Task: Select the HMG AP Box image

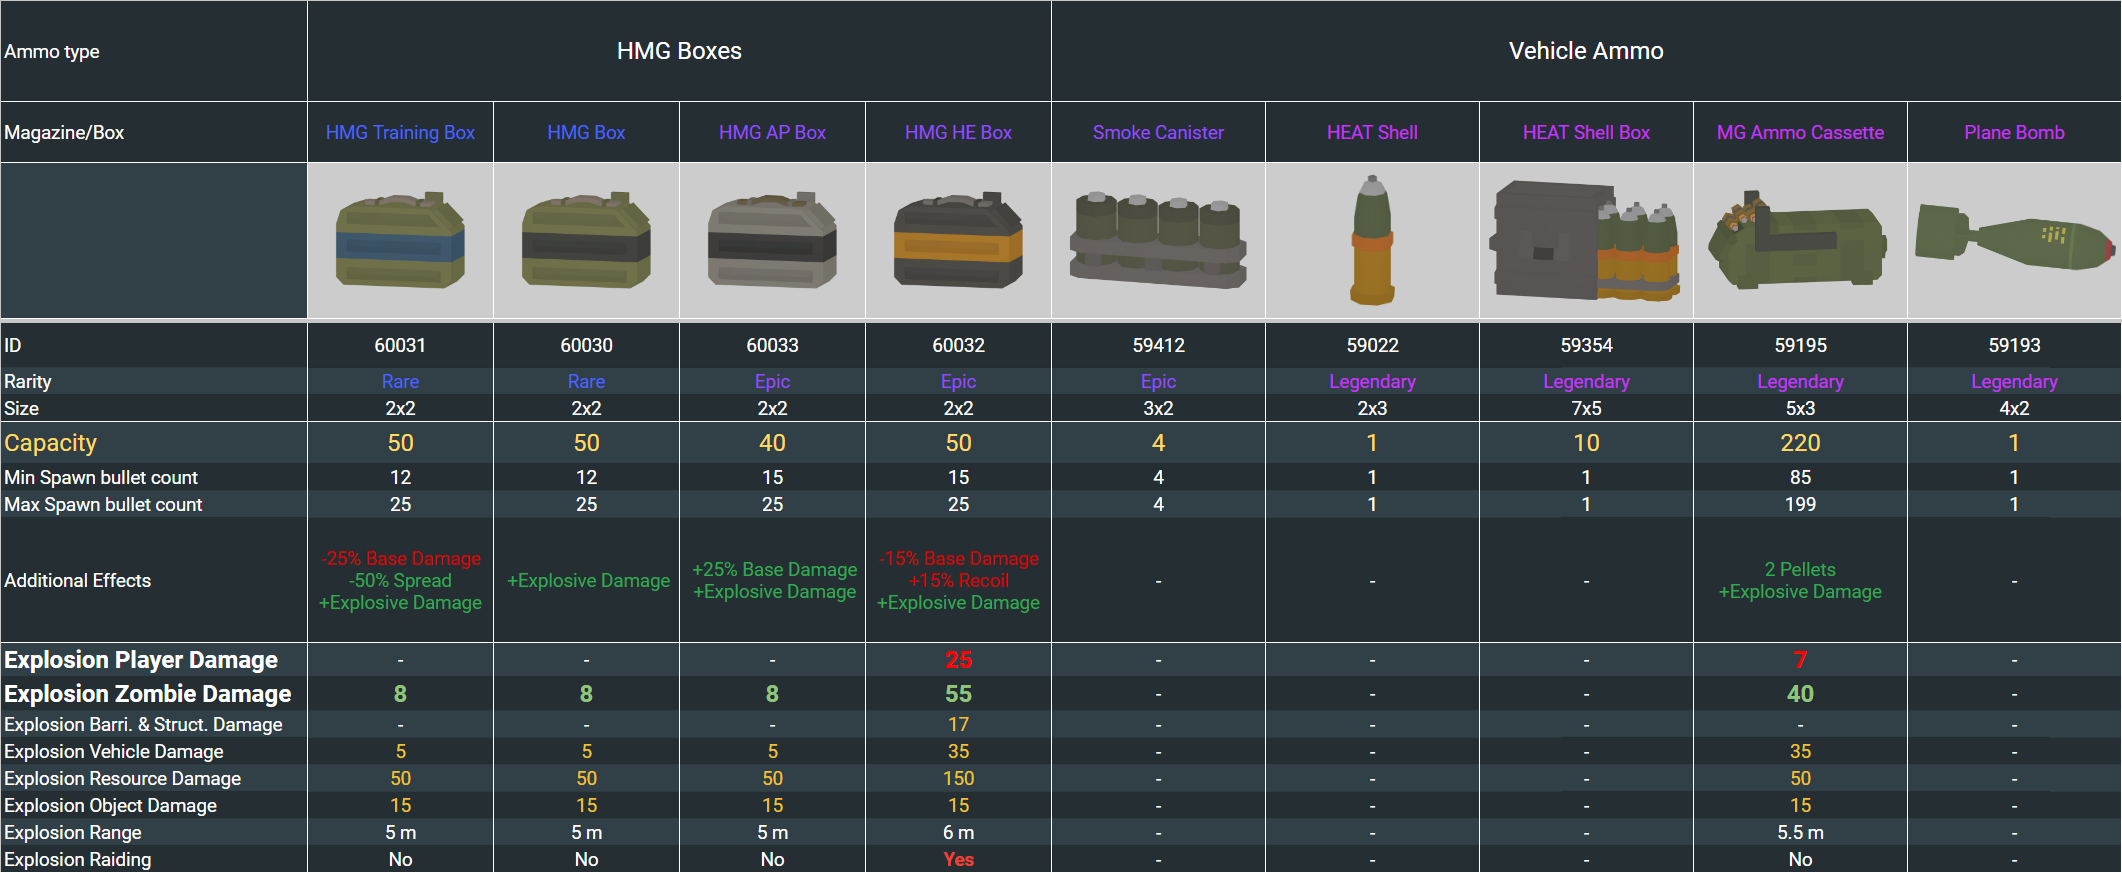Action: coord(772,241)
